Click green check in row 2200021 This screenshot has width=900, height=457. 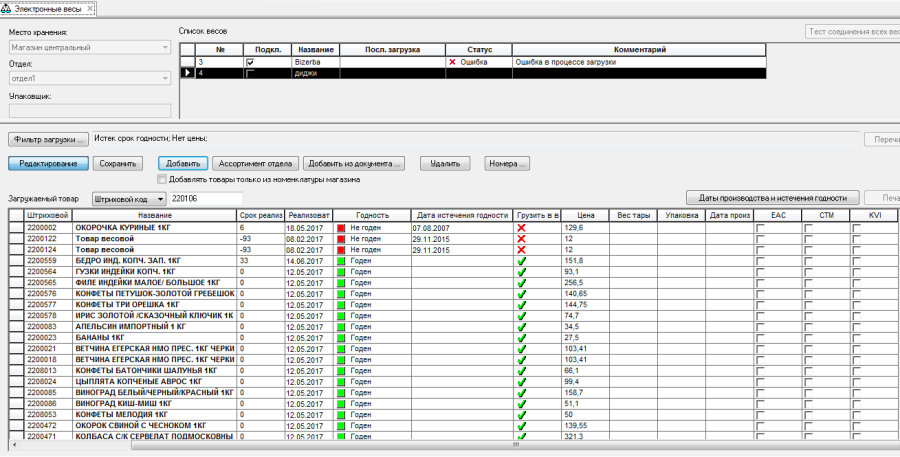(522, 348)
